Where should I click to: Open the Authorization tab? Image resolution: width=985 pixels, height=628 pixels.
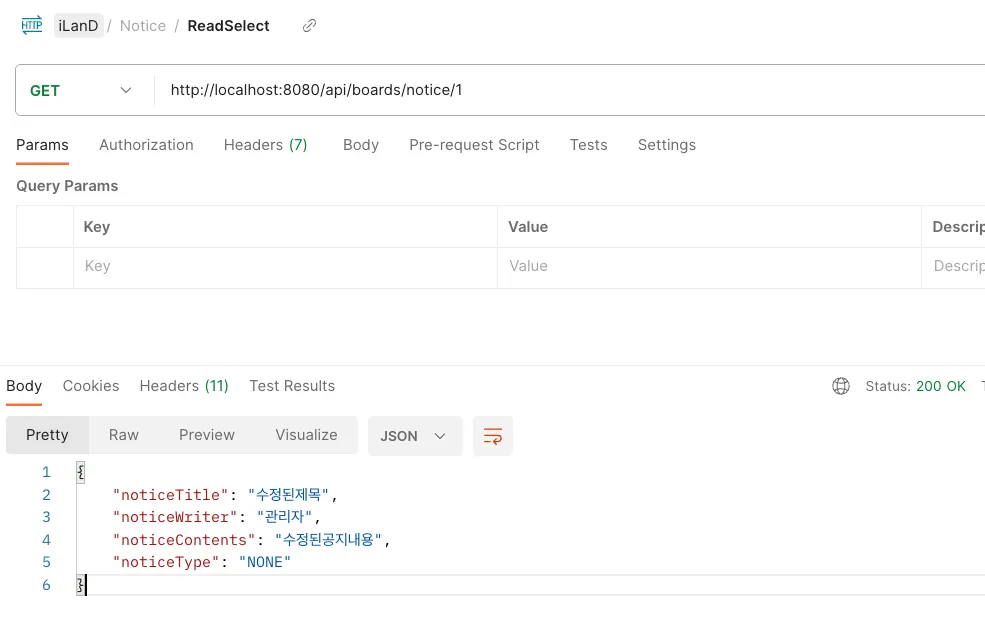tap(146, 145)
